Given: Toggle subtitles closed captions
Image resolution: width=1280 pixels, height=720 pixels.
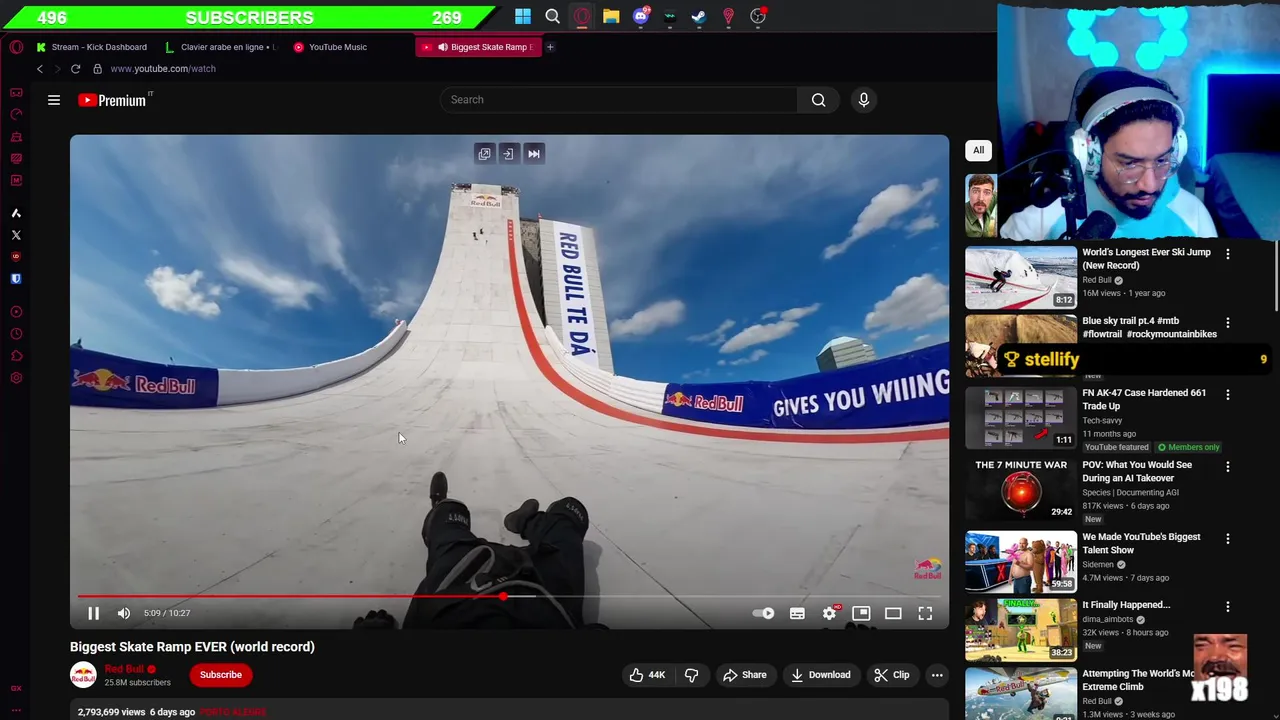Looking at the screenshot, I should [797, 613].
